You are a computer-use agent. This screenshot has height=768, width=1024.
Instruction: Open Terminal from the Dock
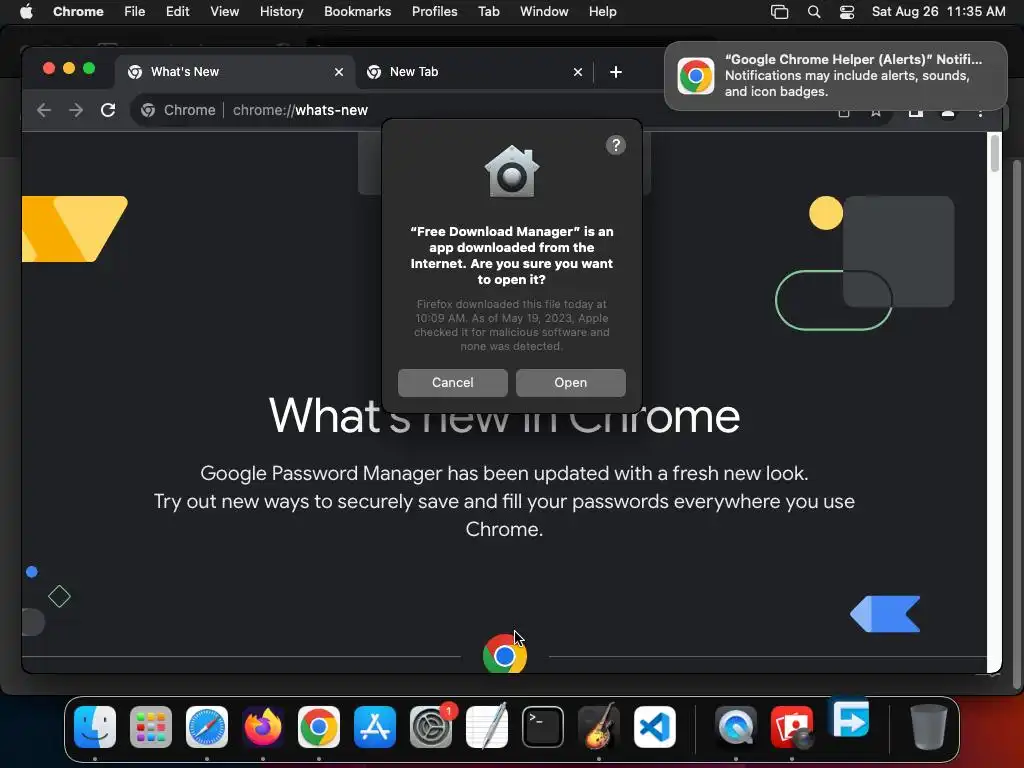tap(543, 727)
